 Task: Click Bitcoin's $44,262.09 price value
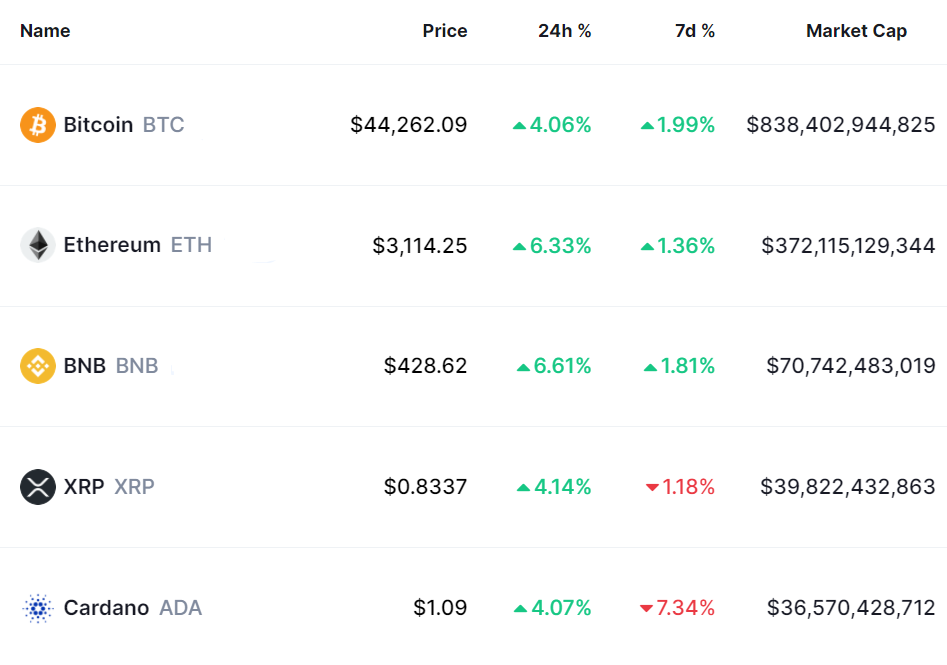pyautogui.click(x=408, y=125)
